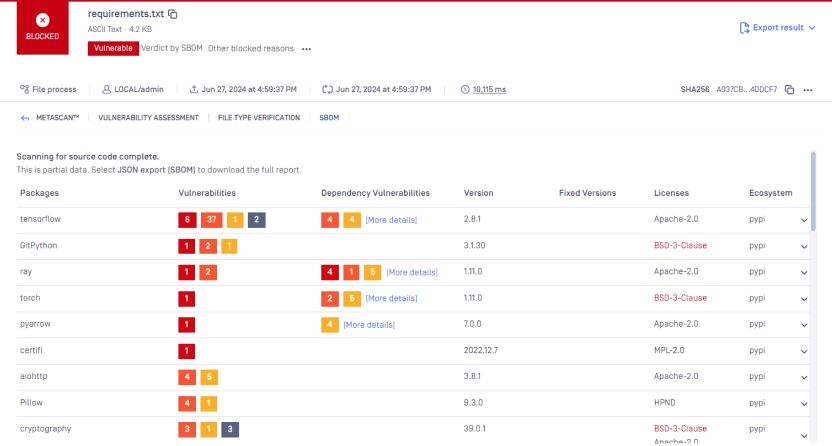The height and width of the screenshot is (446, 832).
Task: Click aiohttp orange badge showing 4
Action: (187, 377)
